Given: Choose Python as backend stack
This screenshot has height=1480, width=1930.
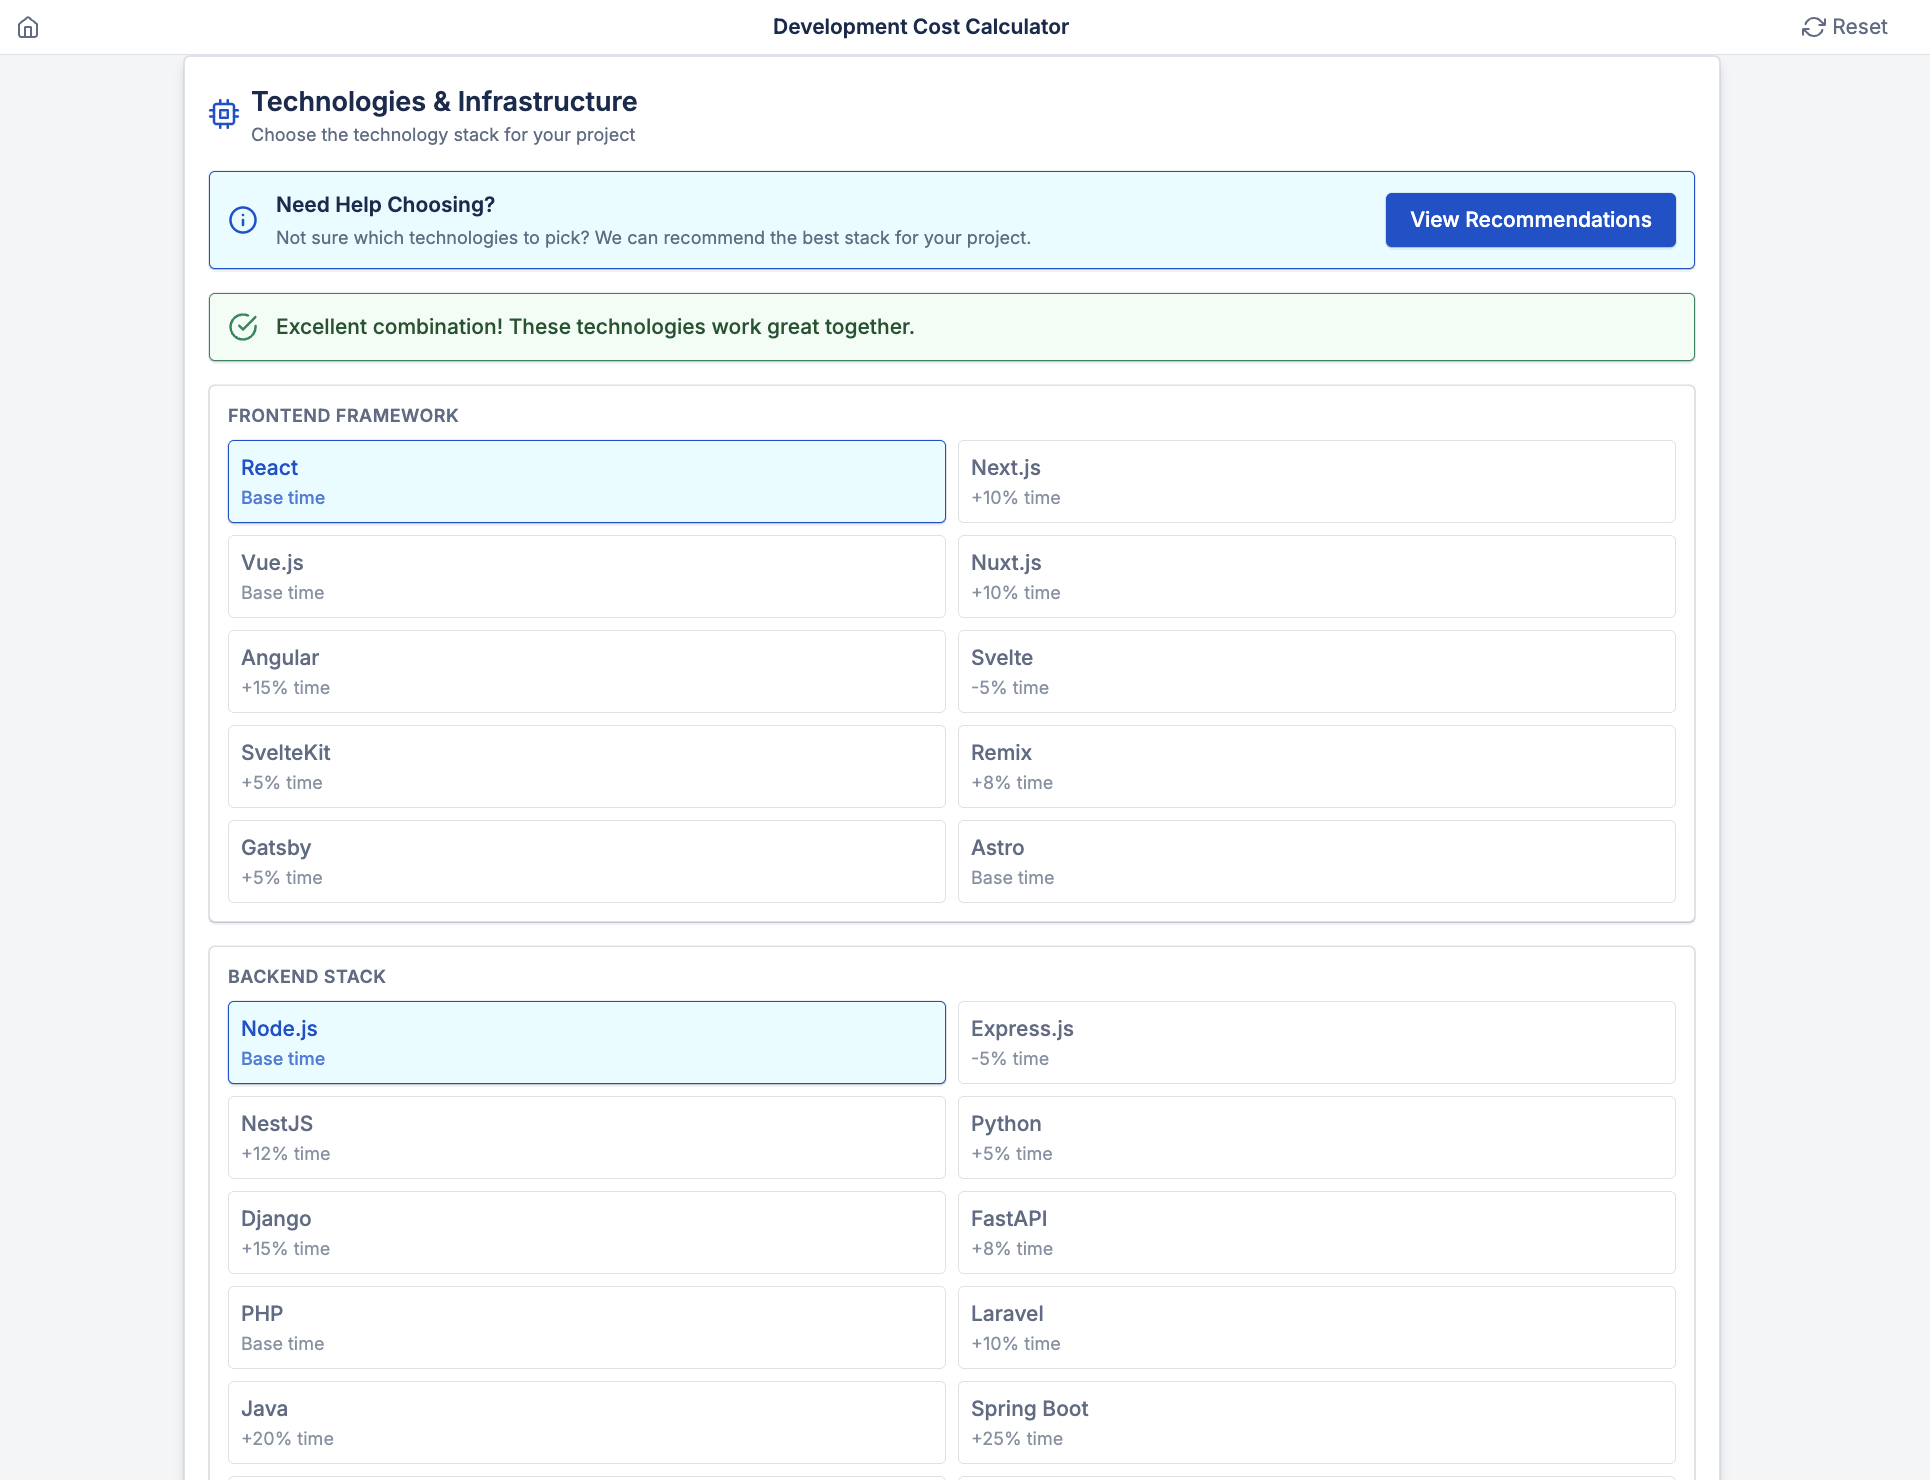Looking at the screenshot, I should (x=1316, y=1137).
